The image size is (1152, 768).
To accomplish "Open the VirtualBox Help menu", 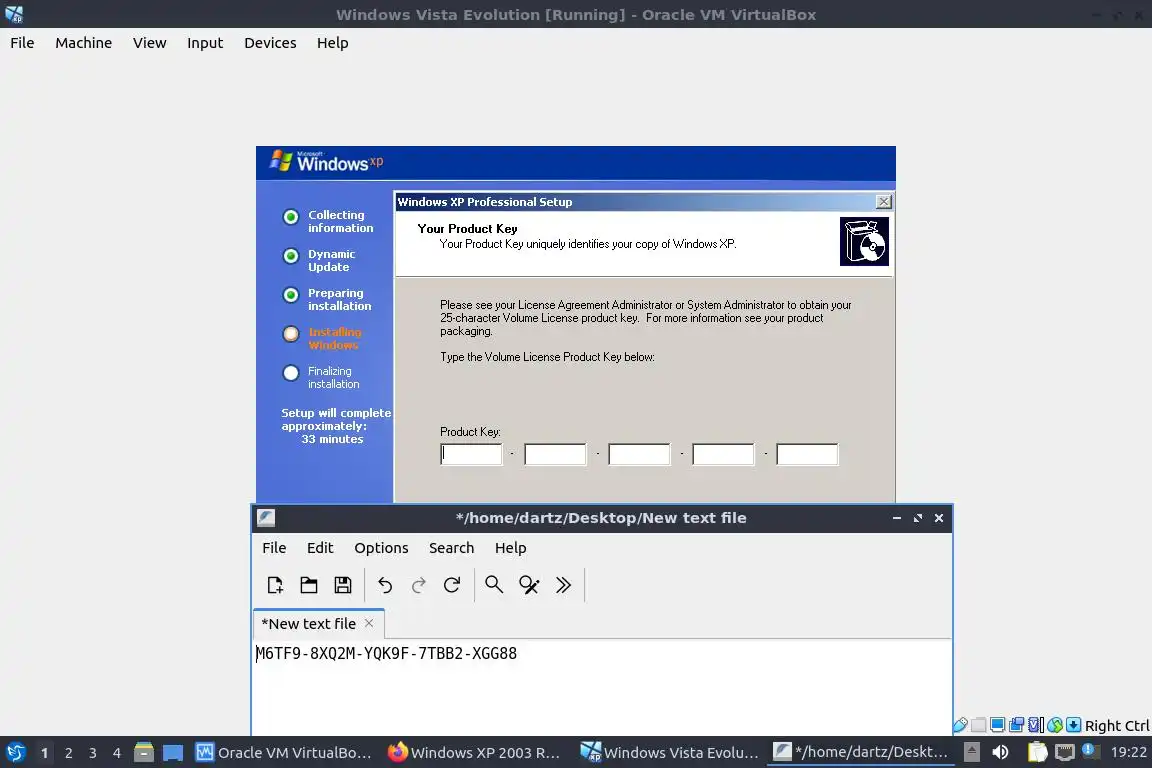I will (332, 43).
